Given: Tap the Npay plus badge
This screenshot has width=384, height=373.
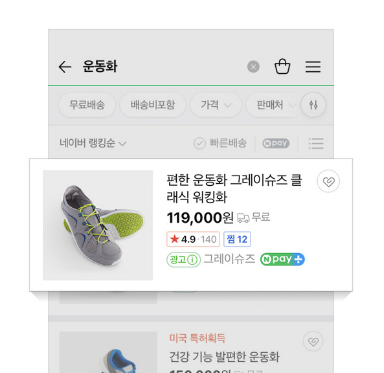Looking at the screenshot, I should [282, 259].
